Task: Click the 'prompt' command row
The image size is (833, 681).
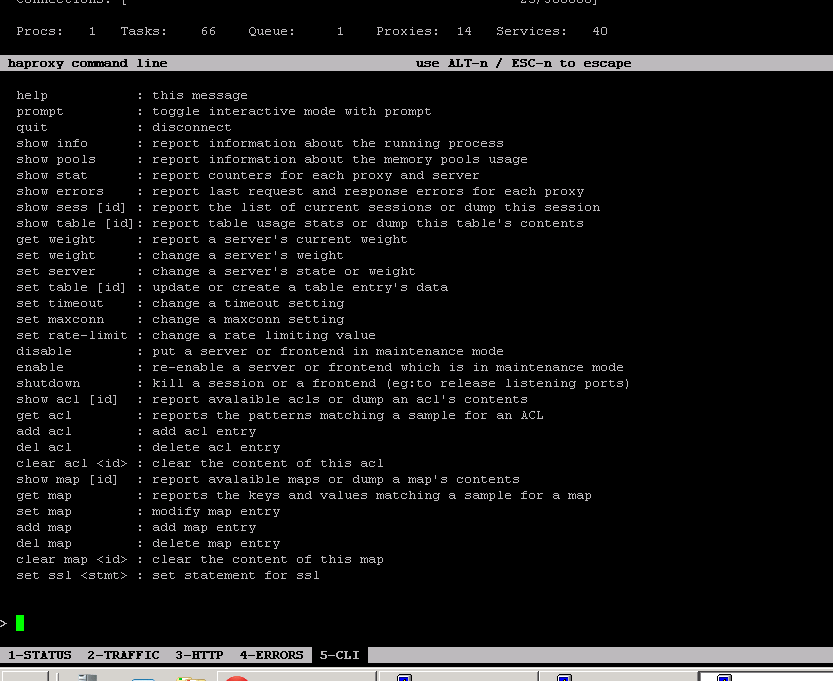Action: pos(224,112)
